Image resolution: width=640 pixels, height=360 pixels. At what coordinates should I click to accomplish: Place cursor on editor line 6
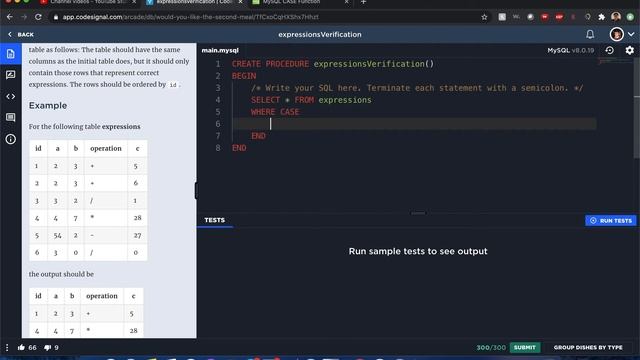[414, 124]
